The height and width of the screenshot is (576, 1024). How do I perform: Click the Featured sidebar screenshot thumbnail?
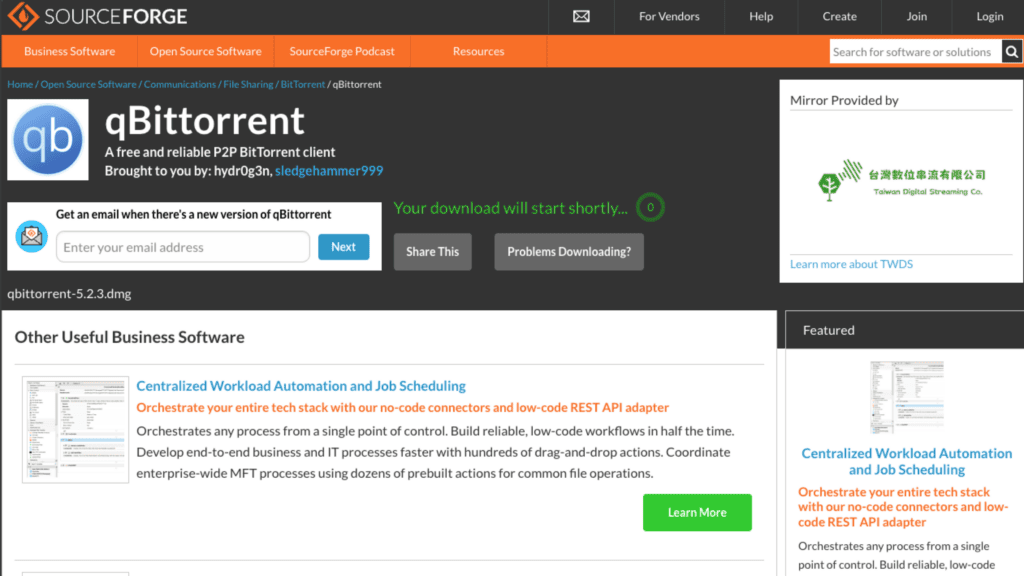tap(906, 398)
